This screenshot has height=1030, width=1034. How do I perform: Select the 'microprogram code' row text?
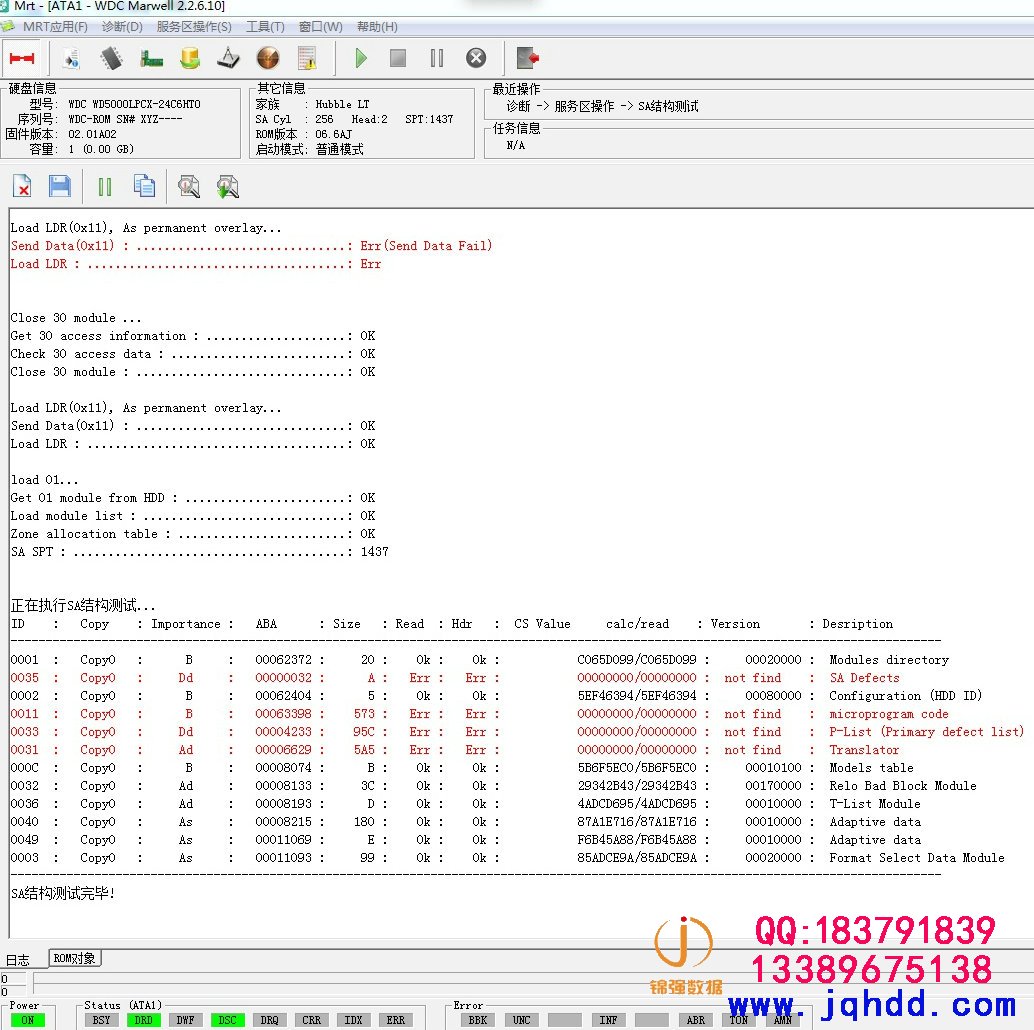889,714
